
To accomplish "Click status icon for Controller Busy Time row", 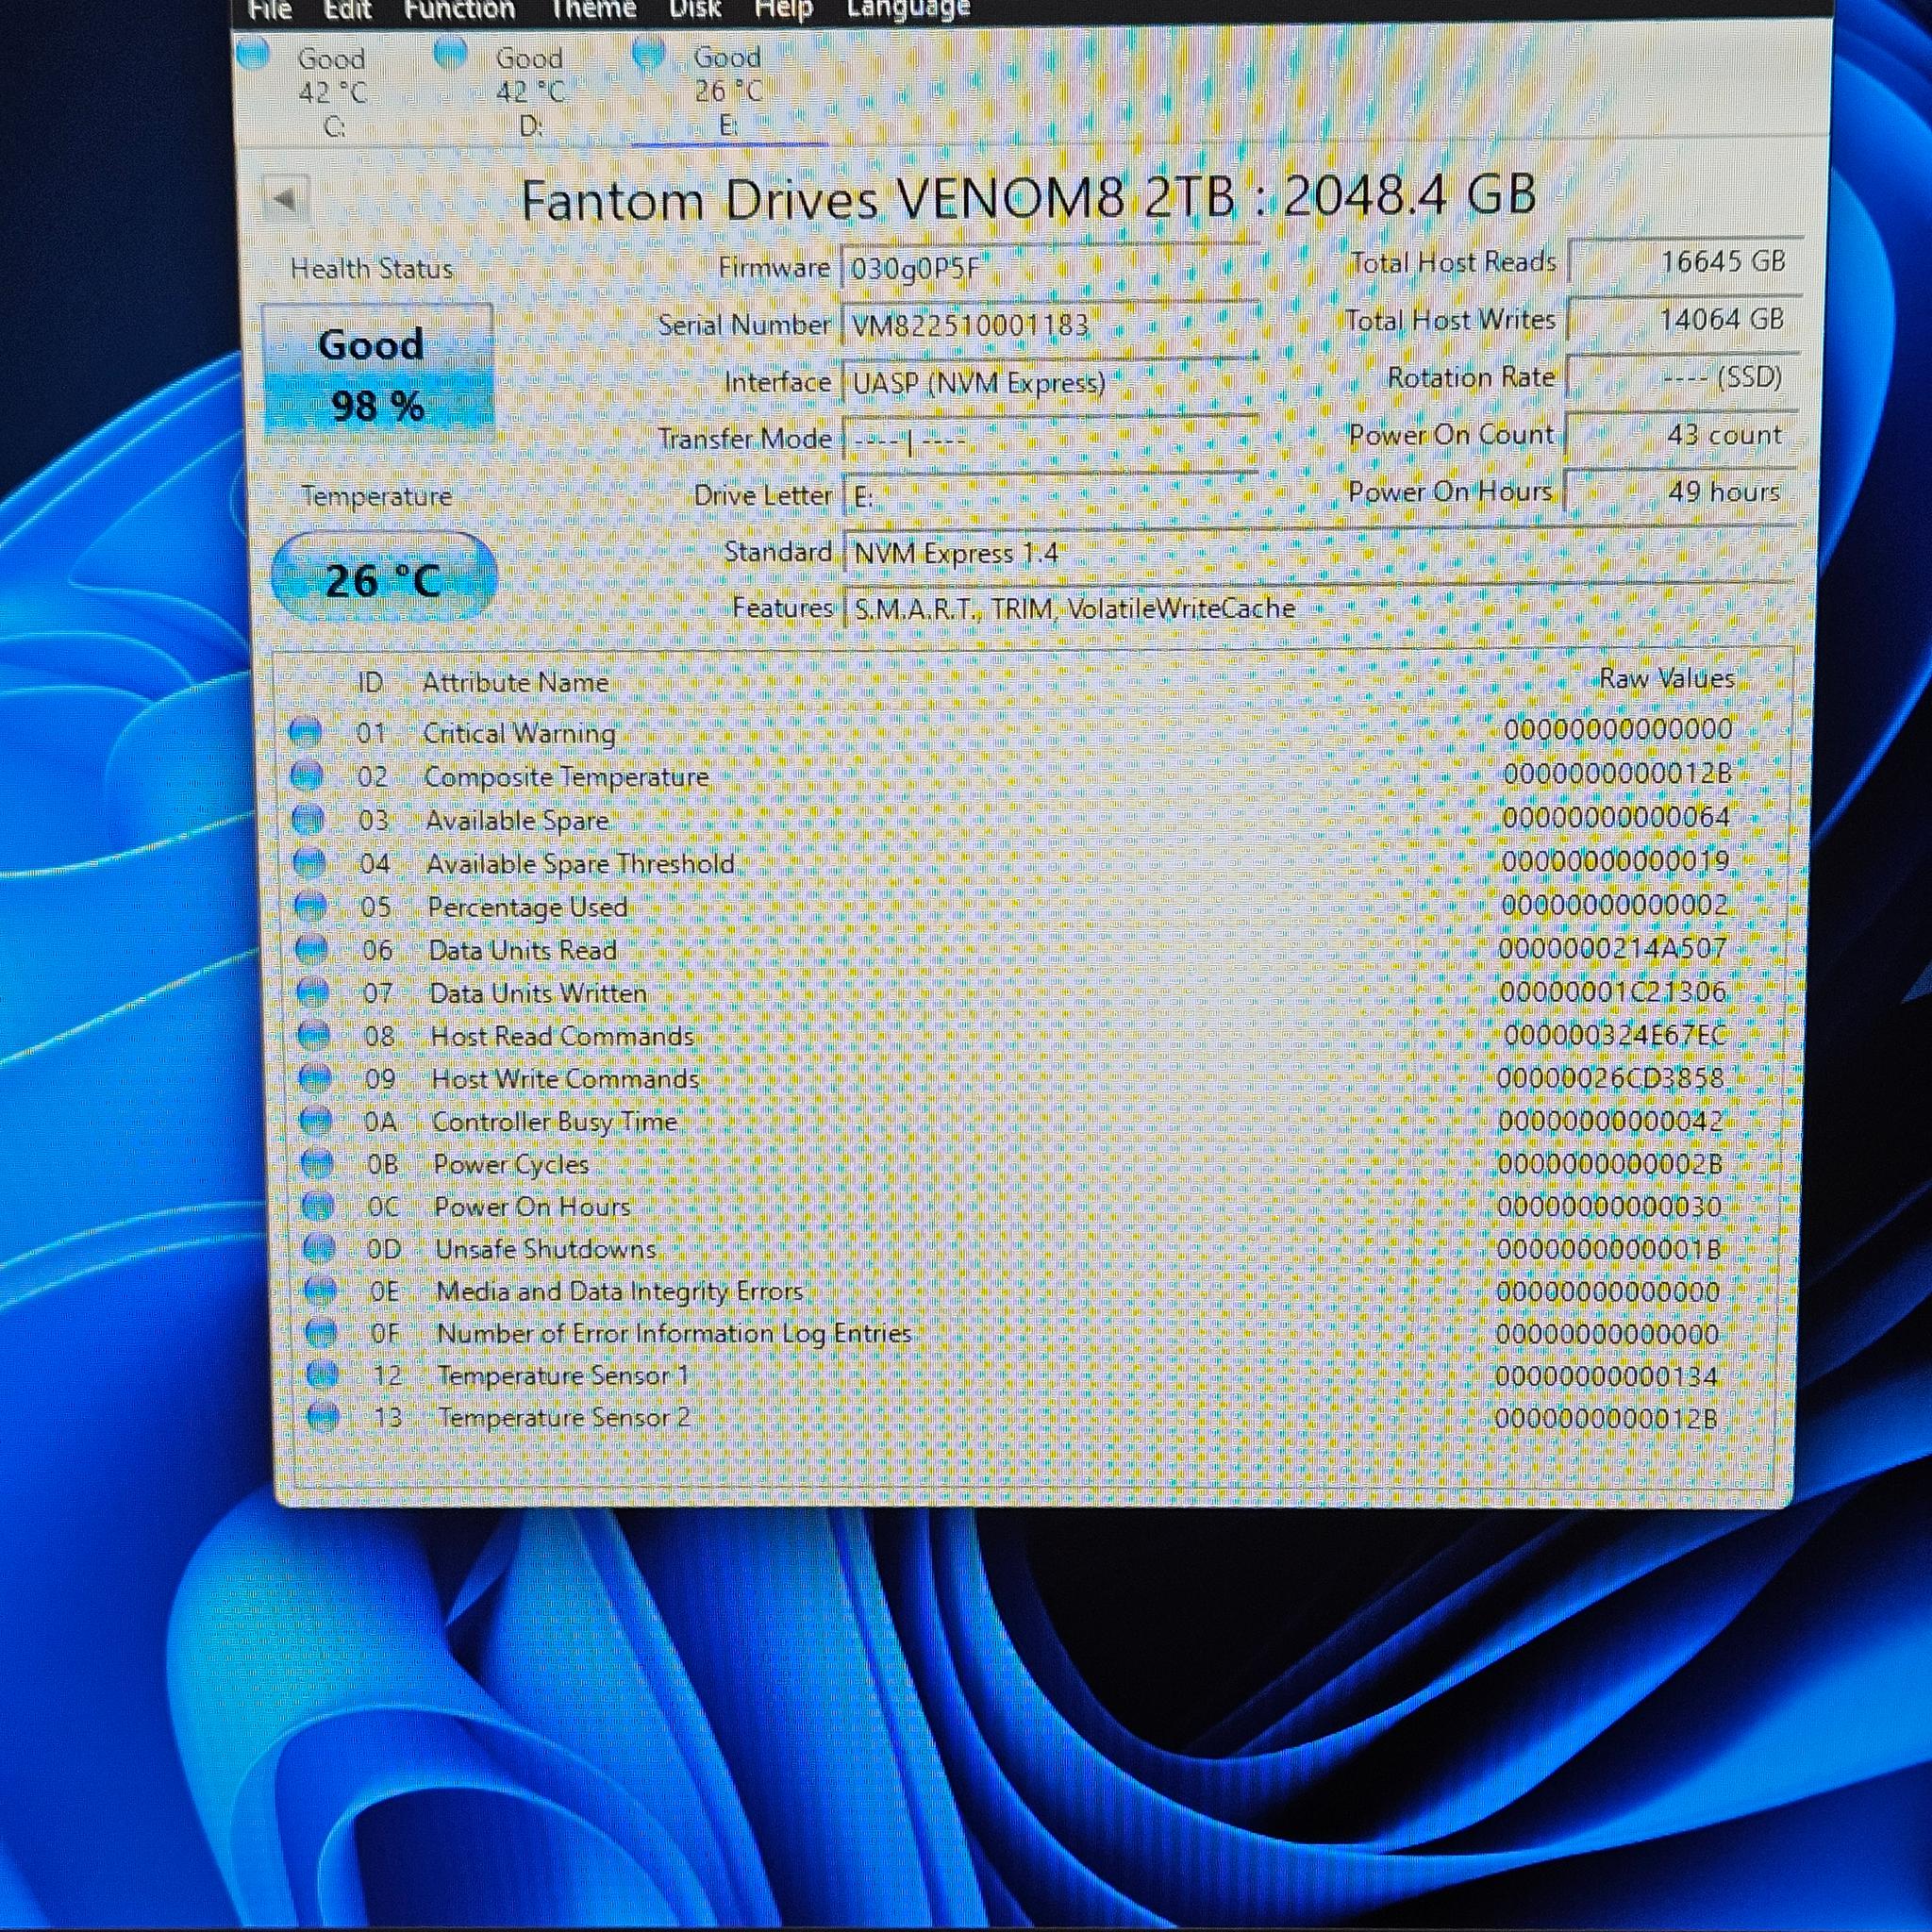I will tap(316, 1120).
